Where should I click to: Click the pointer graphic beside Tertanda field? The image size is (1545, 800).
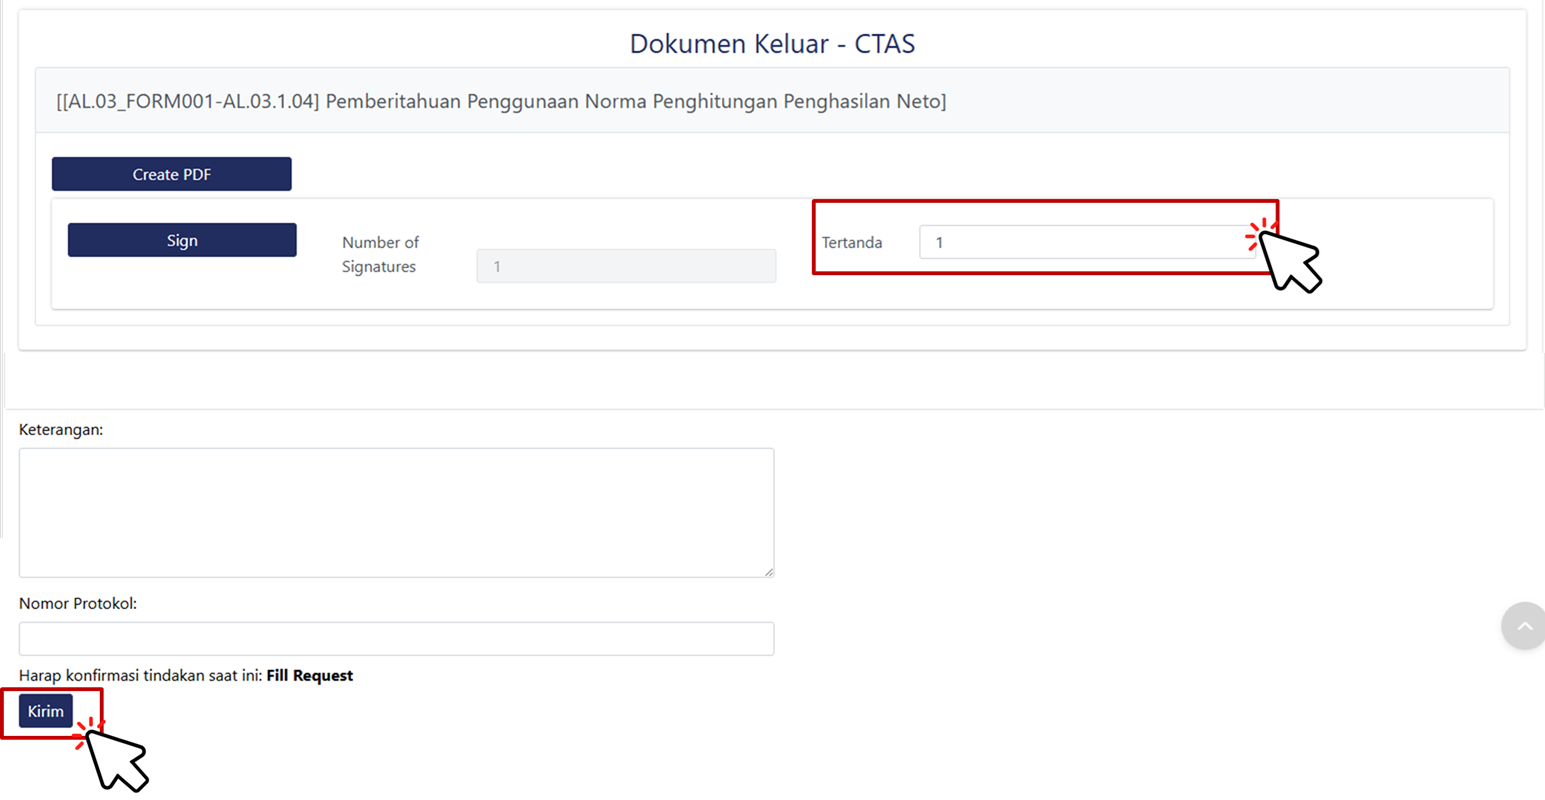pyautogui.click(x=1290, y=260)
